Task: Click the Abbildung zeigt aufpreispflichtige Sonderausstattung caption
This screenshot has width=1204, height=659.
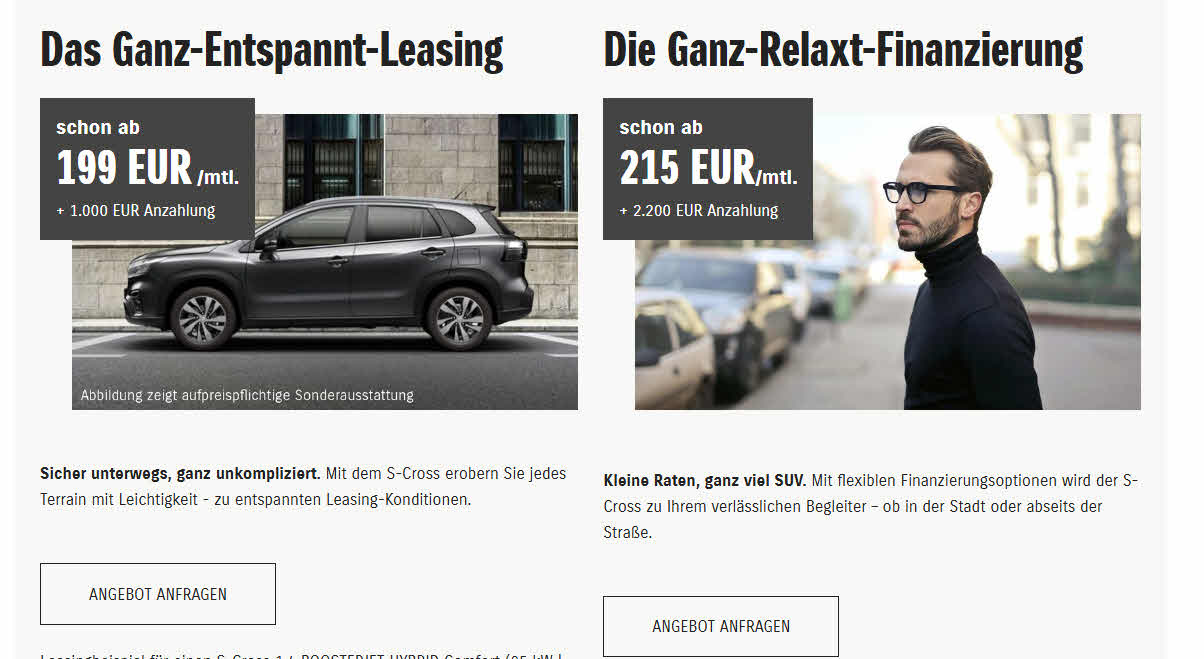Action: [x=247, y=395]
